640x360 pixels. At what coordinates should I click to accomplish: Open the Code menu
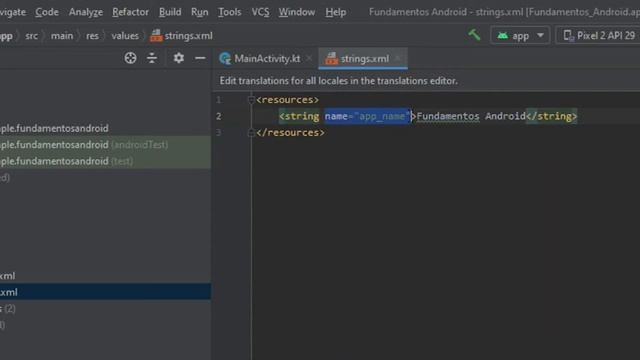tap(47, 12)
